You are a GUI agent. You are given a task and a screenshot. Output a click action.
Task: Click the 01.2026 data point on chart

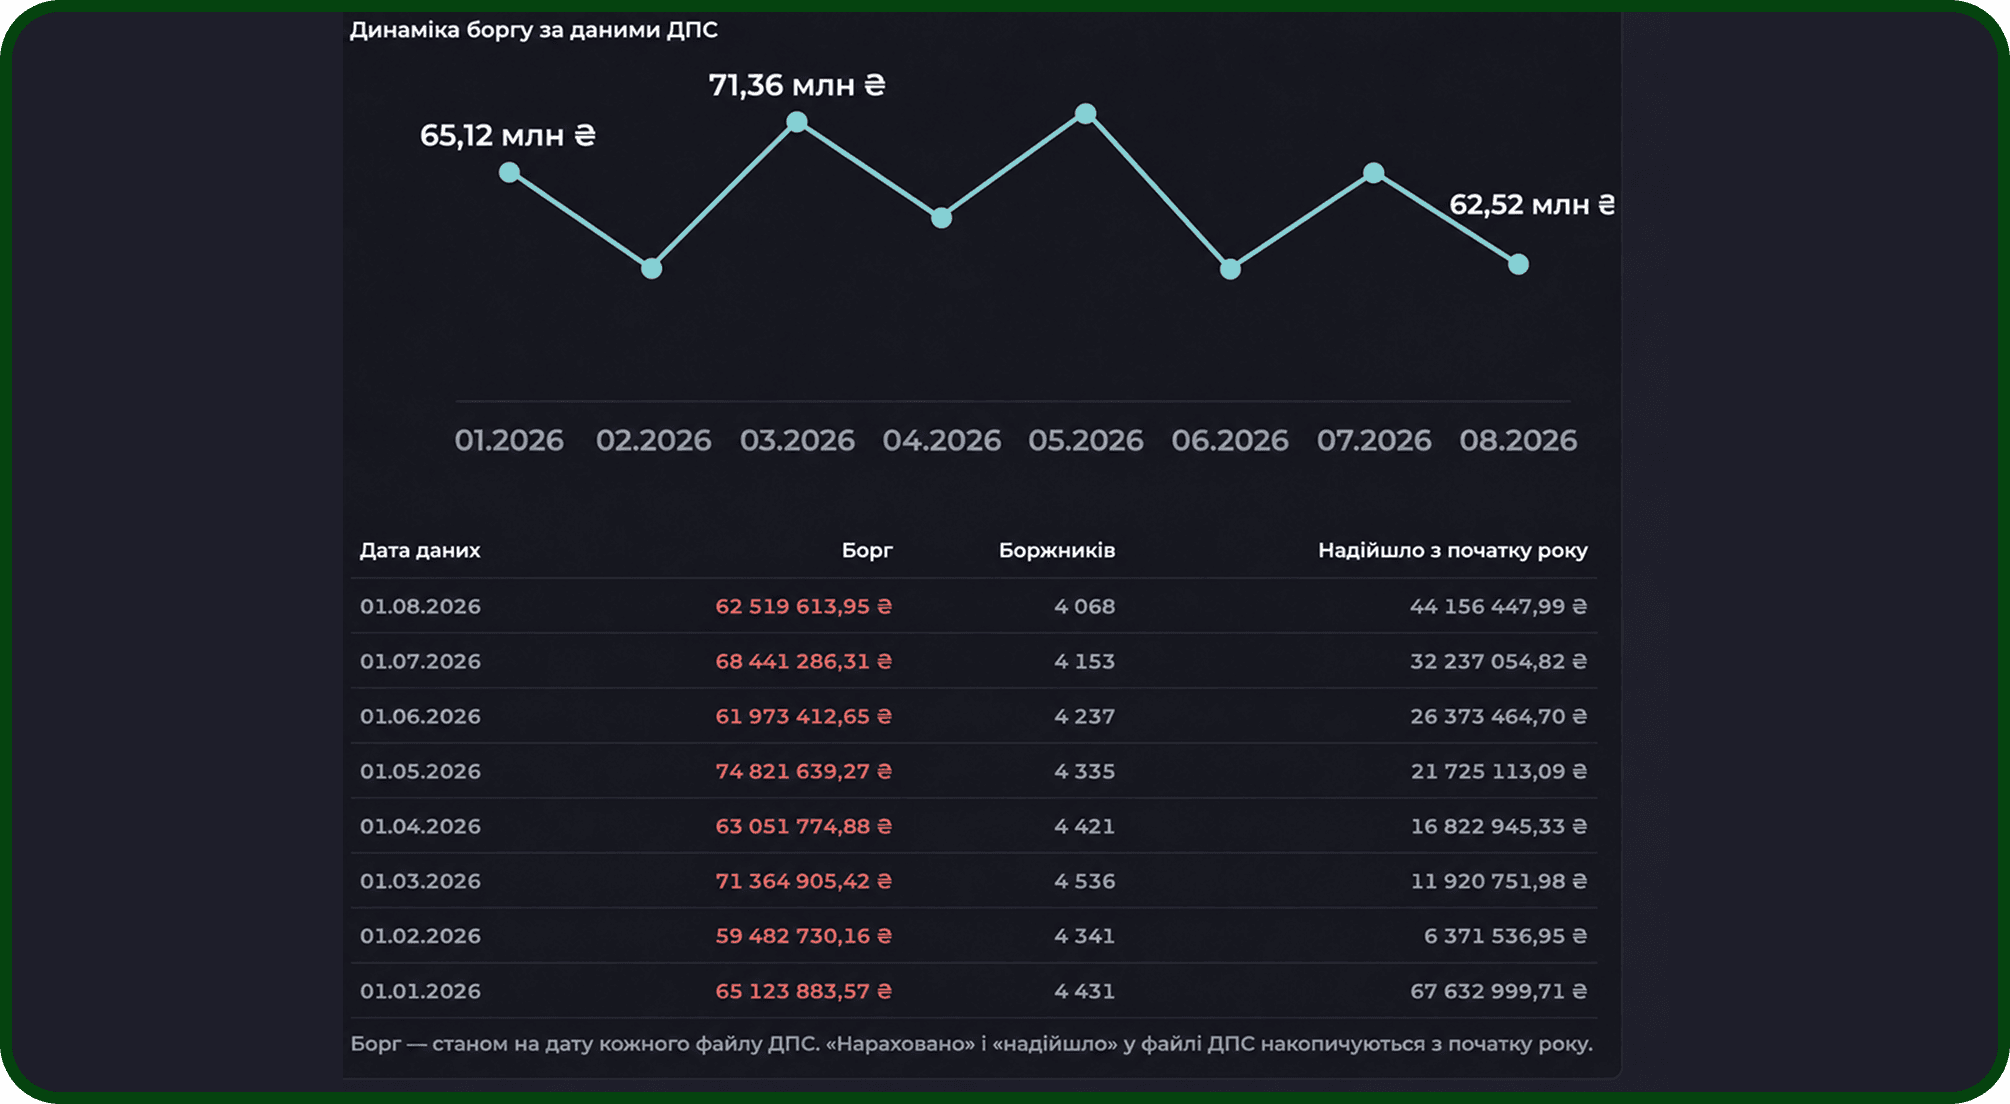pyautogui.click(x=509, y=172)
